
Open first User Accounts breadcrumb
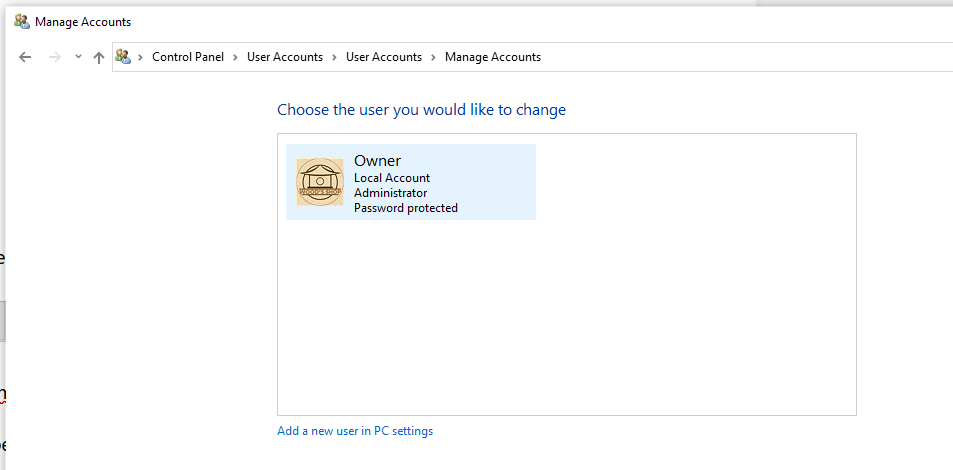pos(284,57)
